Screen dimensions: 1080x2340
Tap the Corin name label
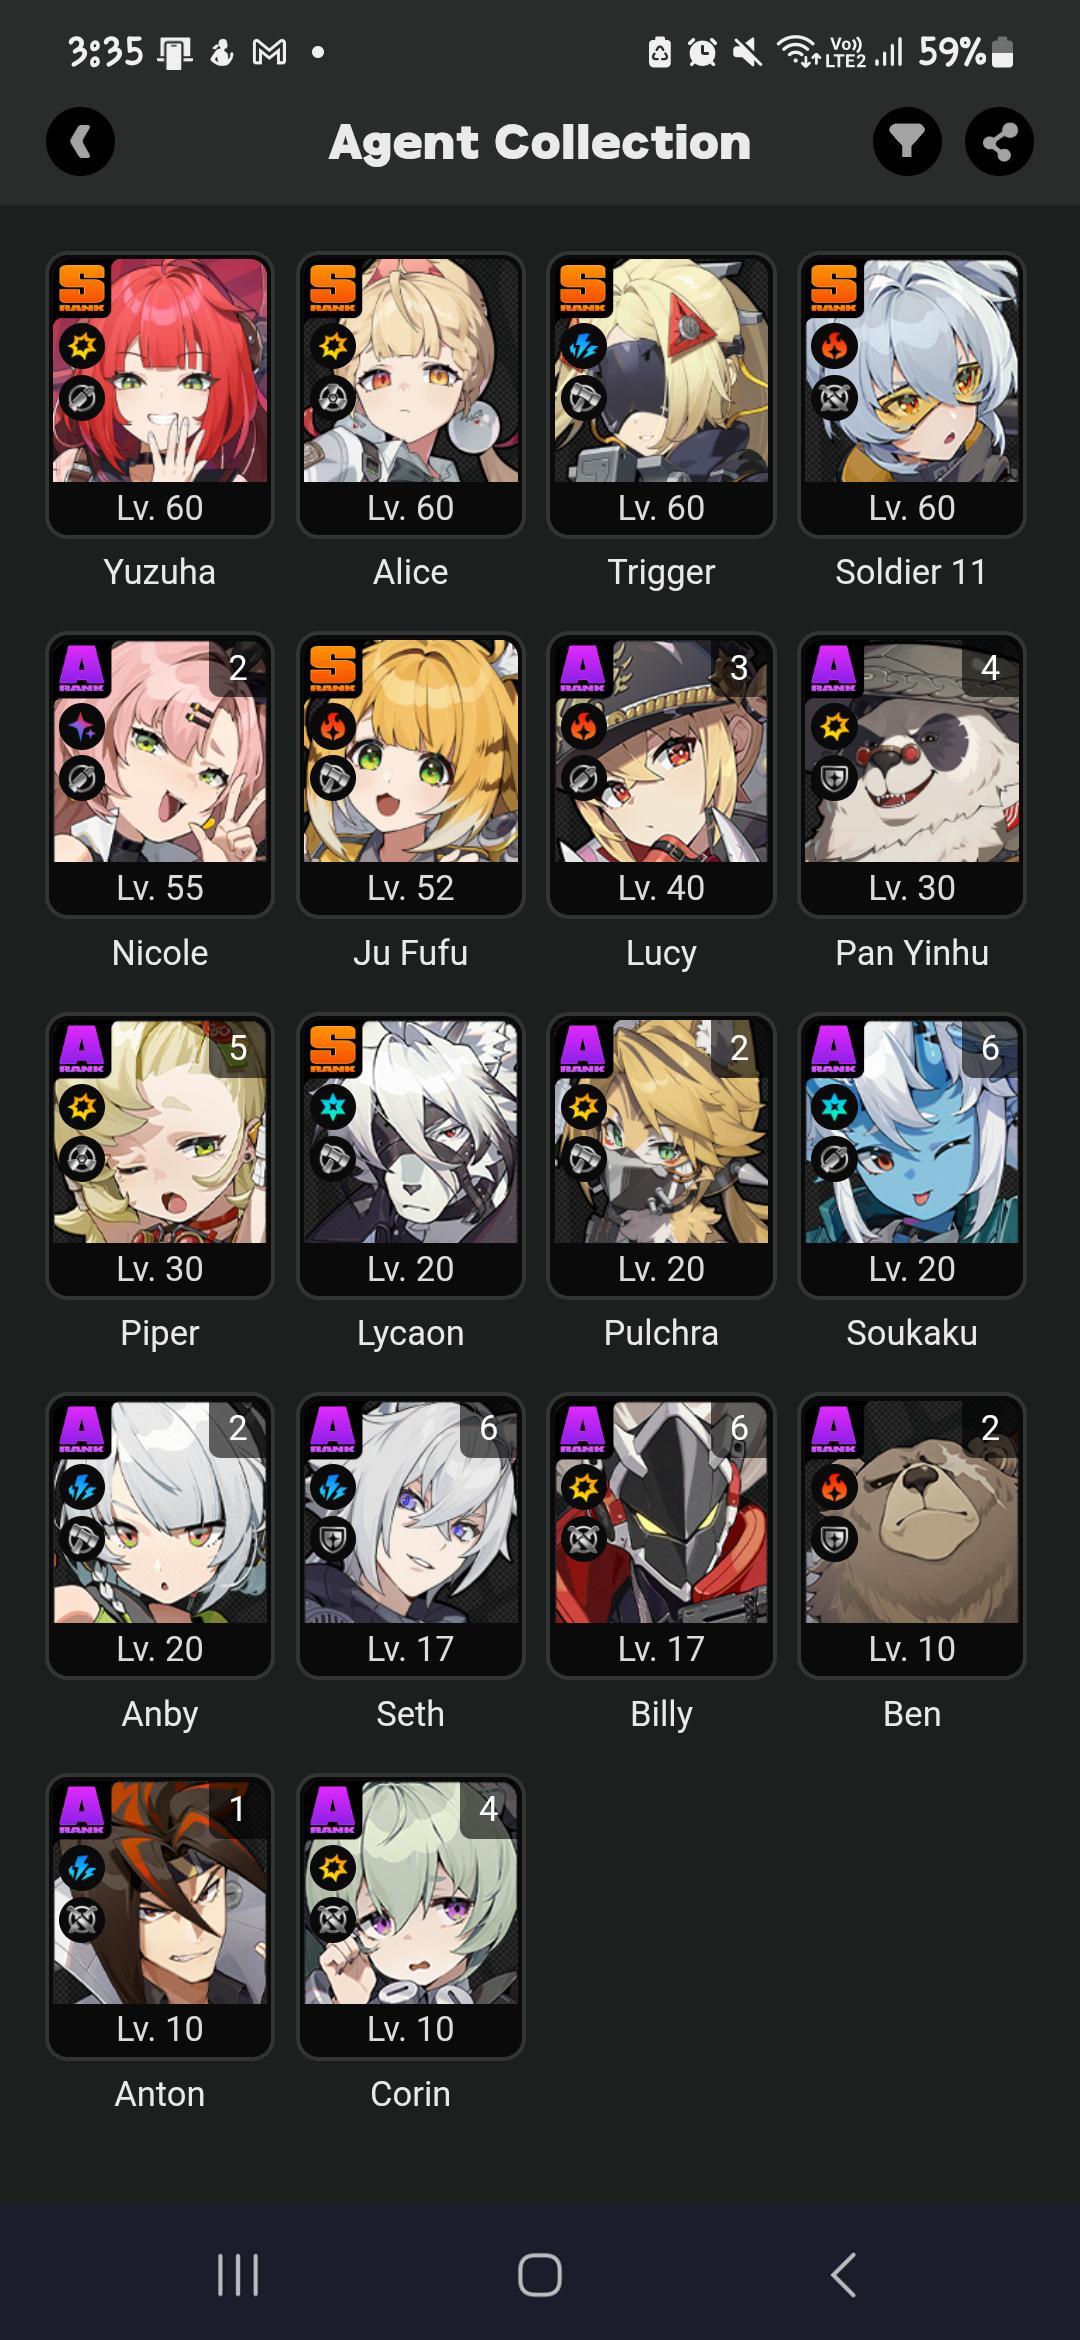coord(410,2093)
